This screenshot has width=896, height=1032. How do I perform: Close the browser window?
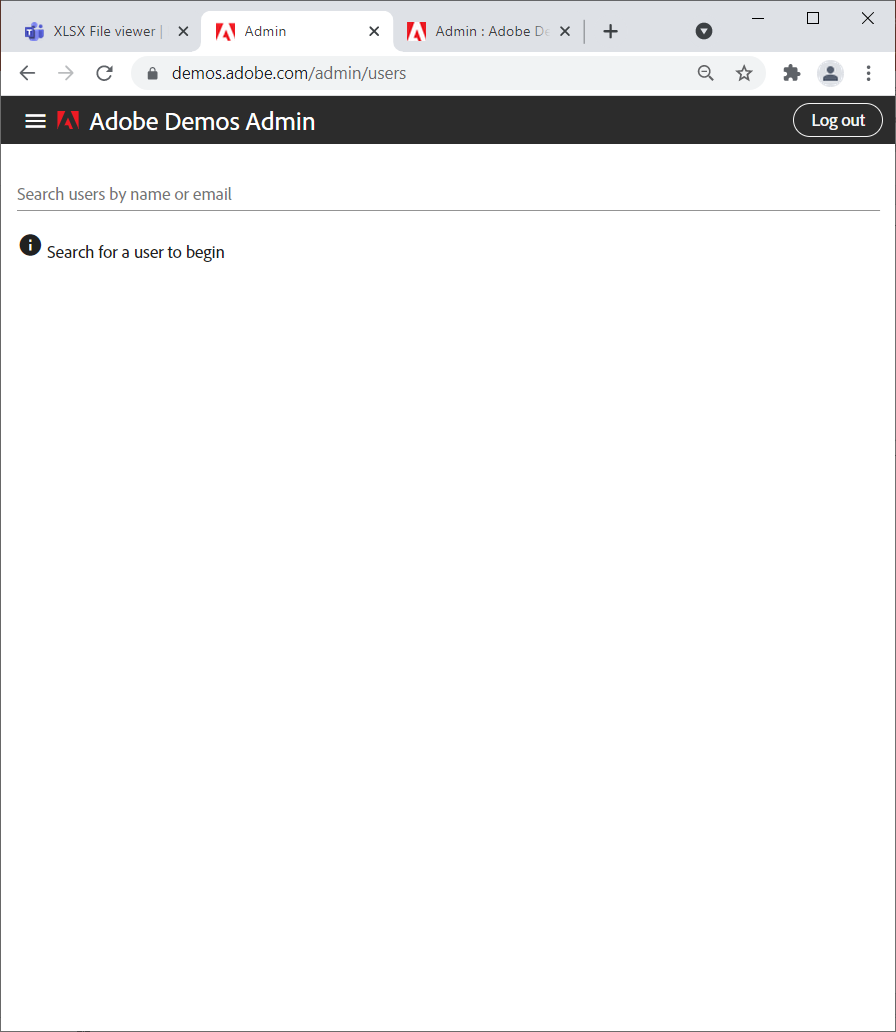click(x=868, y=18)
